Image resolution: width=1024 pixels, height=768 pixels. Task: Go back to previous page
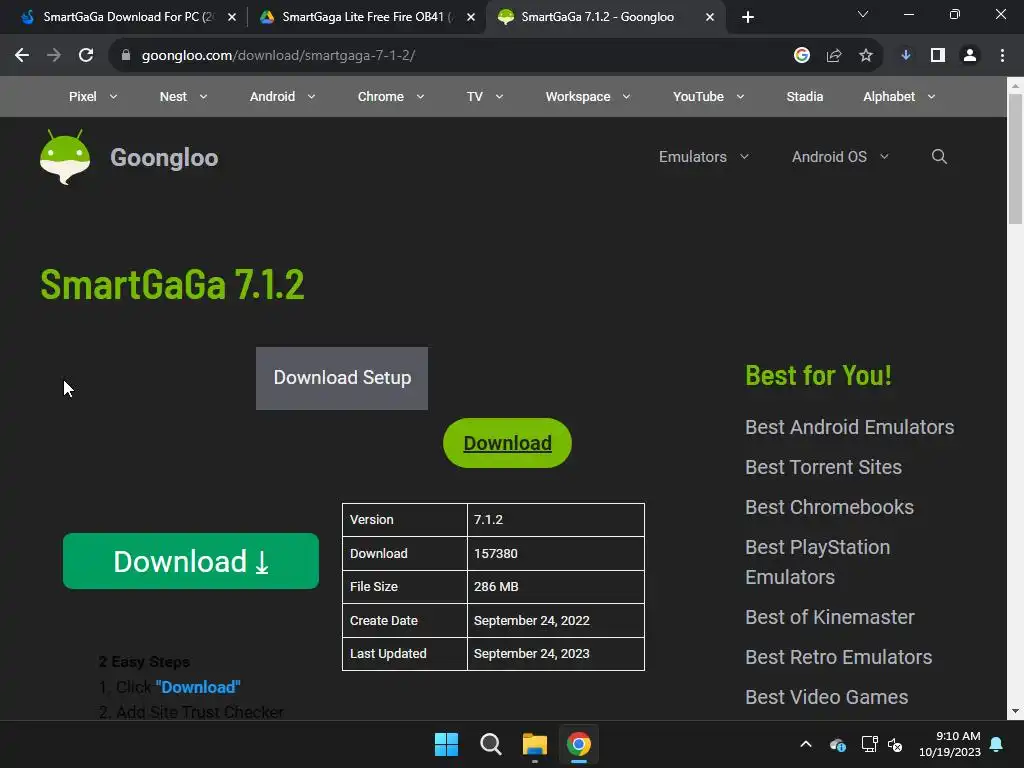[22, 56]
